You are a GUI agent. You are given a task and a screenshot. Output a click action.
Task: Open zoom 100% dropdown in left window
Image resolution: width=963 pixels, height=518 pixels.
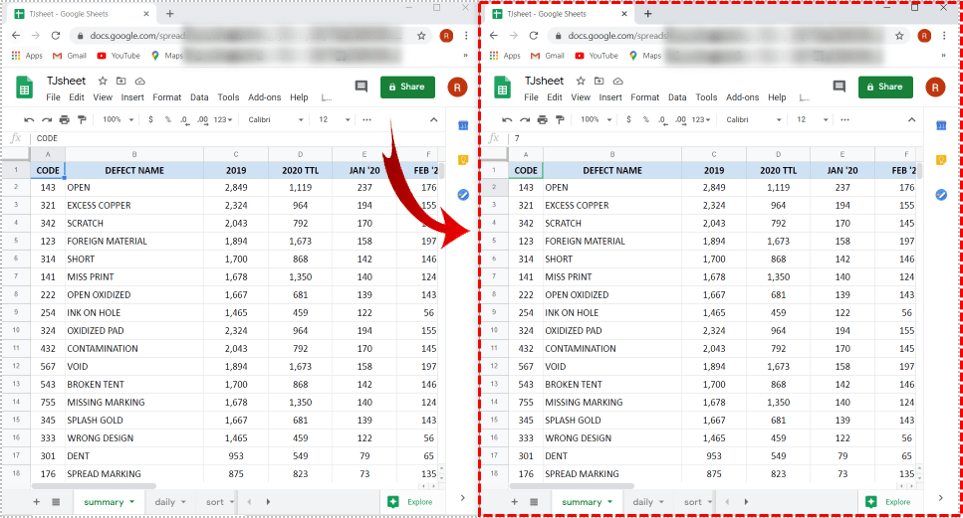click(x=116, y=119)
